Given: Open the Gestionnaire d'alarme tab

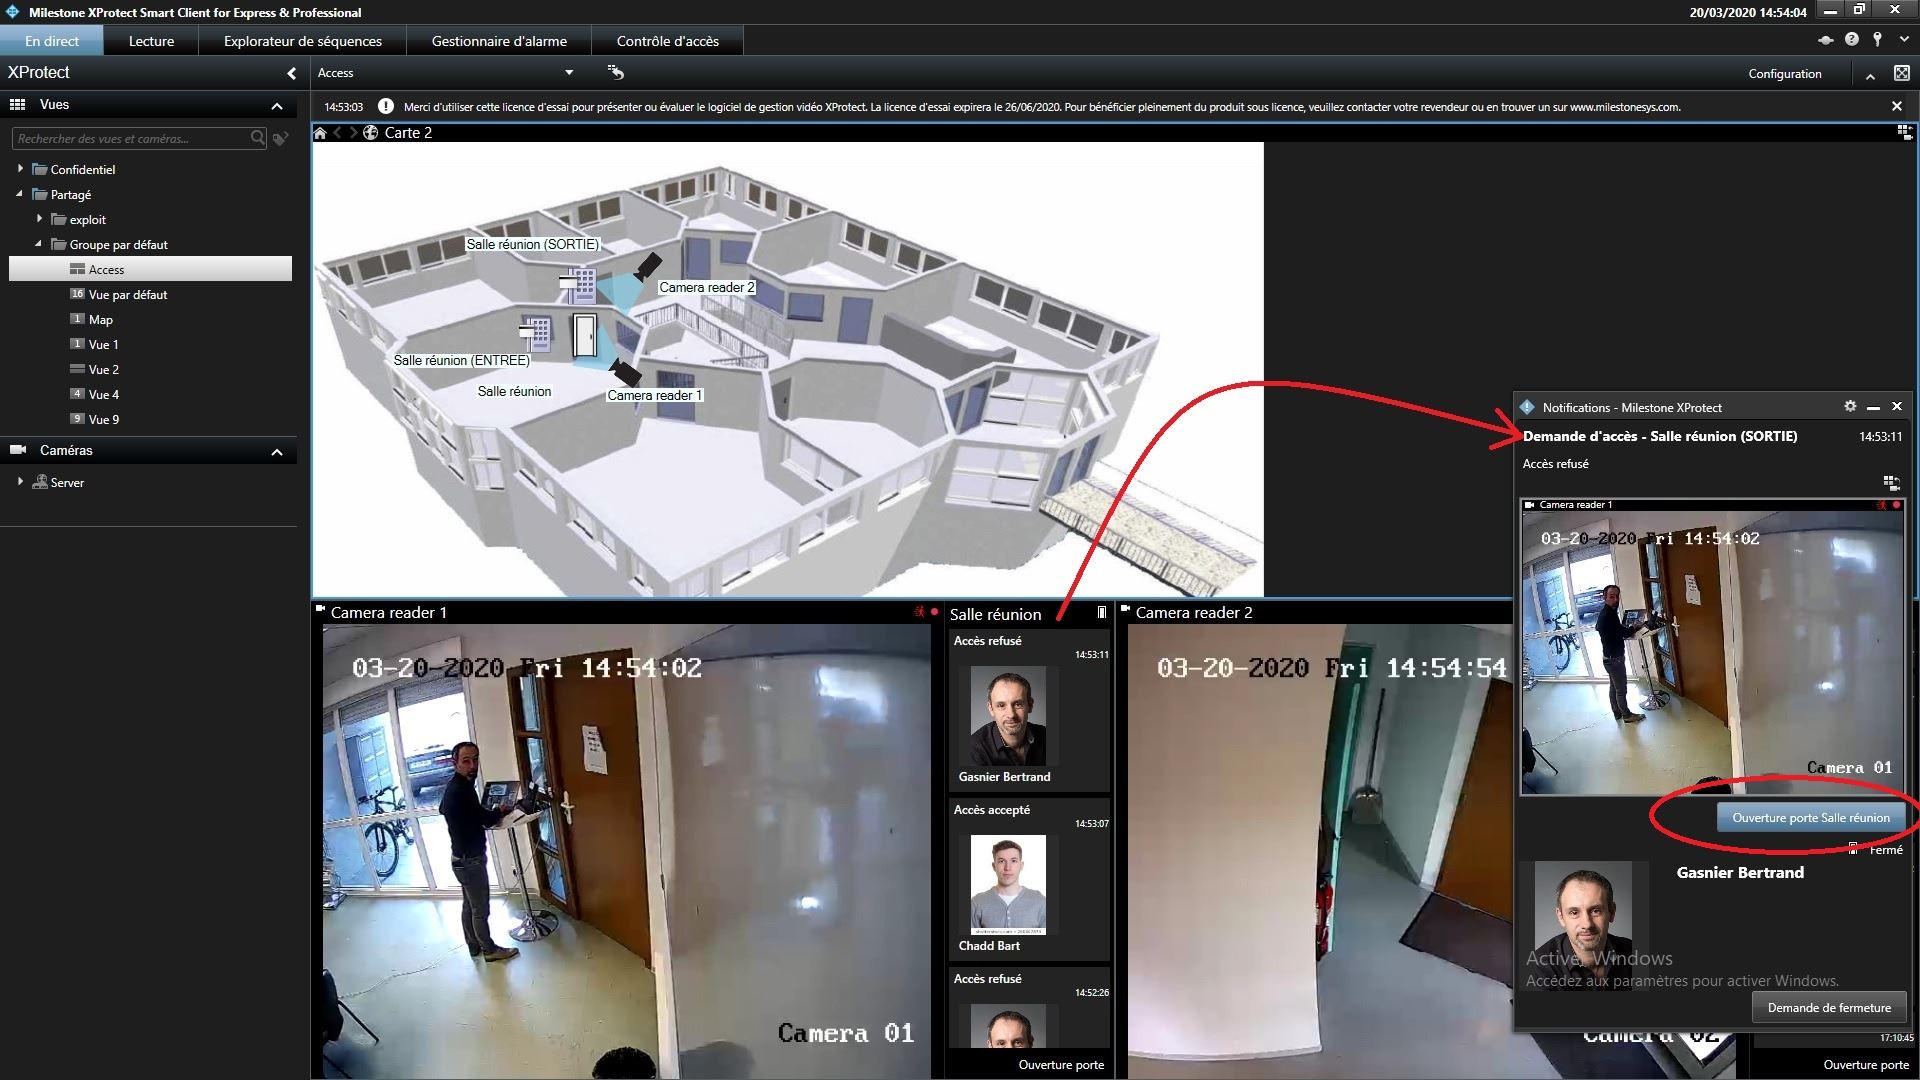Looking at the screenshot, I should [499, 41].
